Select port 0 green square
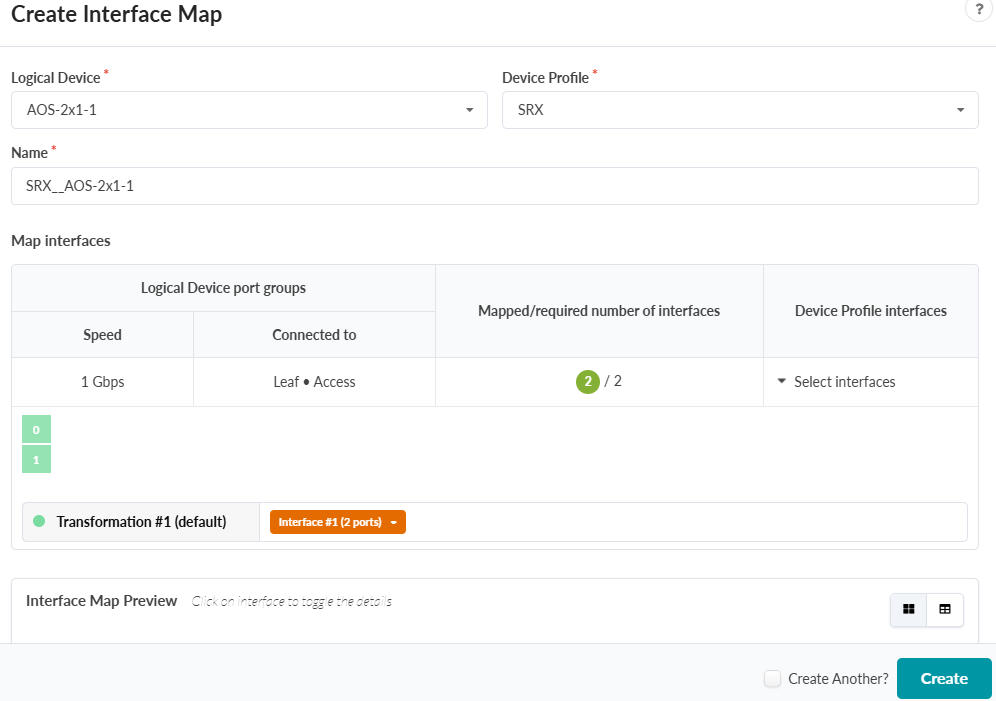996x701 pixels. (x=36, y=430)
